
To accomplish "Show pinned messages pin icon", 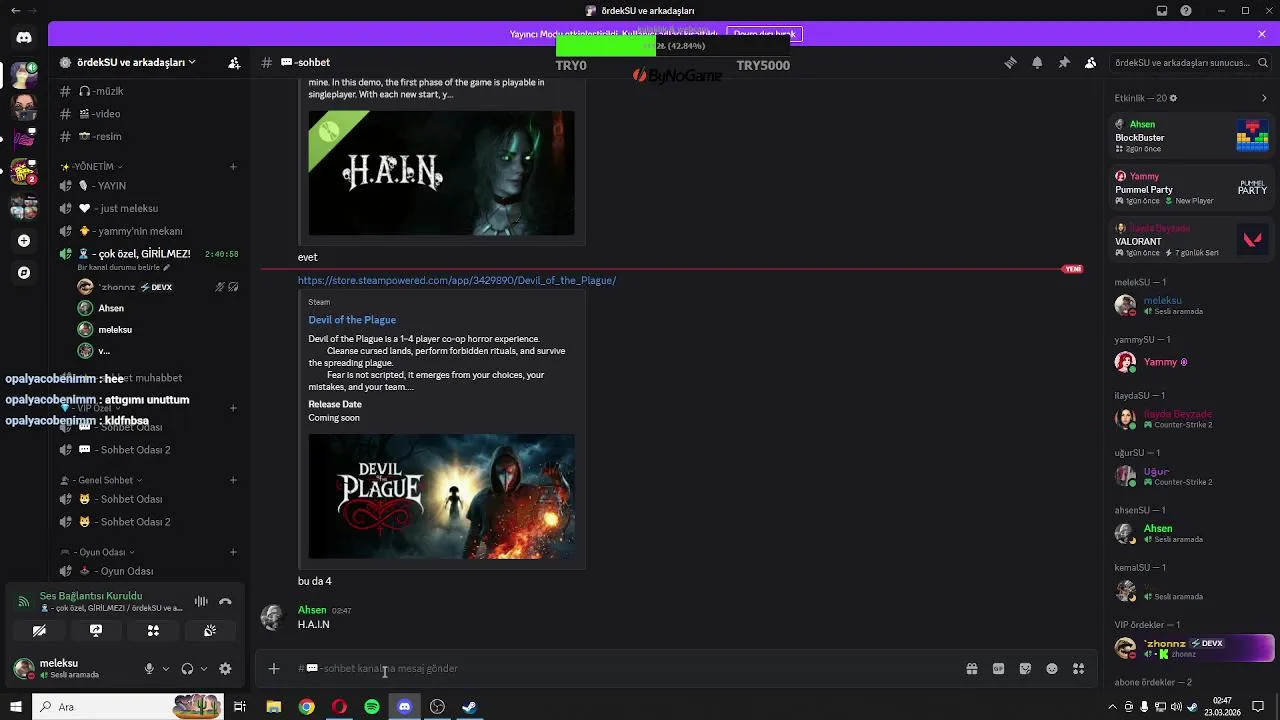I will [1064, 62].
